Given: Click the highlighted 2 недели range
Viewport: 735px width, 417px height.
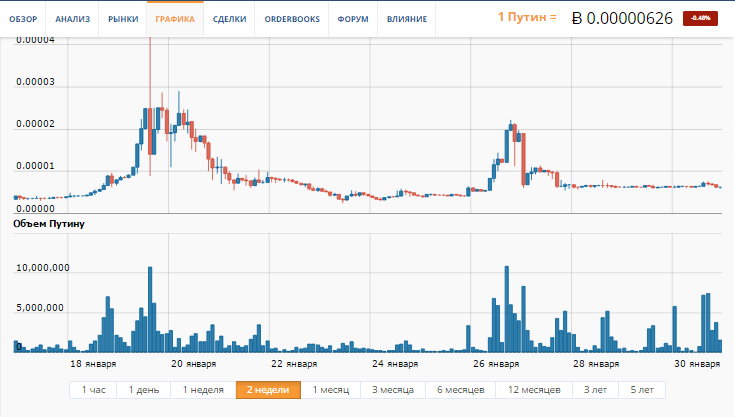Looking at the screenshot, I should (x=268, y=390).
